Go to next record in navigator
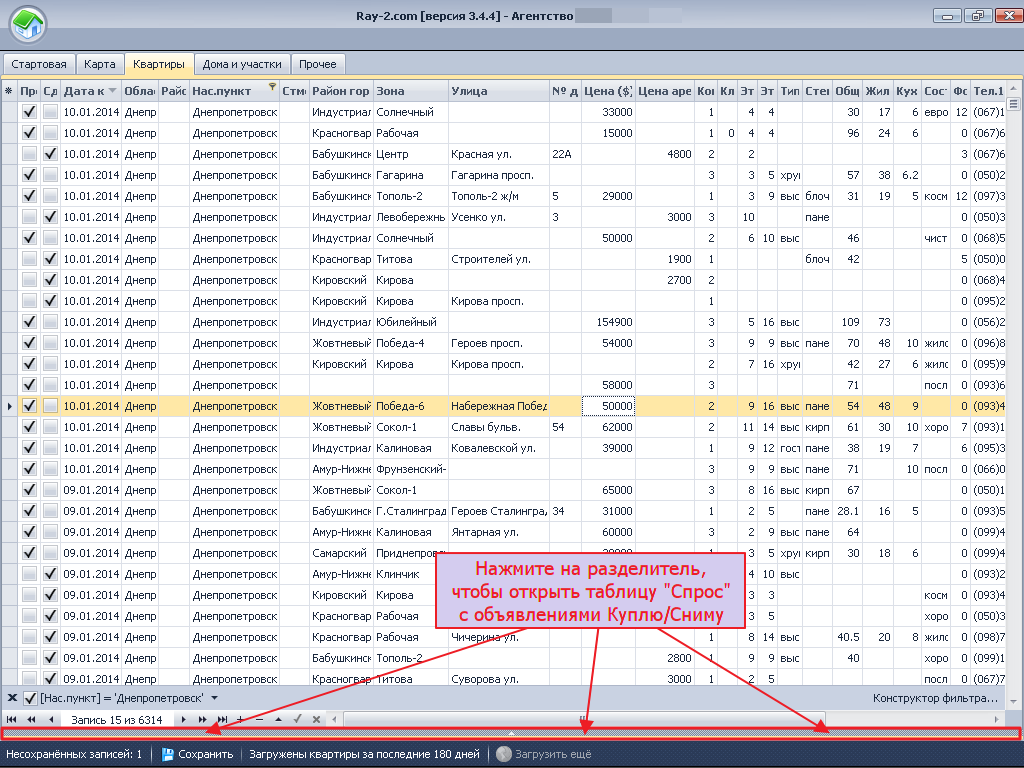 (x=184, y=719)
